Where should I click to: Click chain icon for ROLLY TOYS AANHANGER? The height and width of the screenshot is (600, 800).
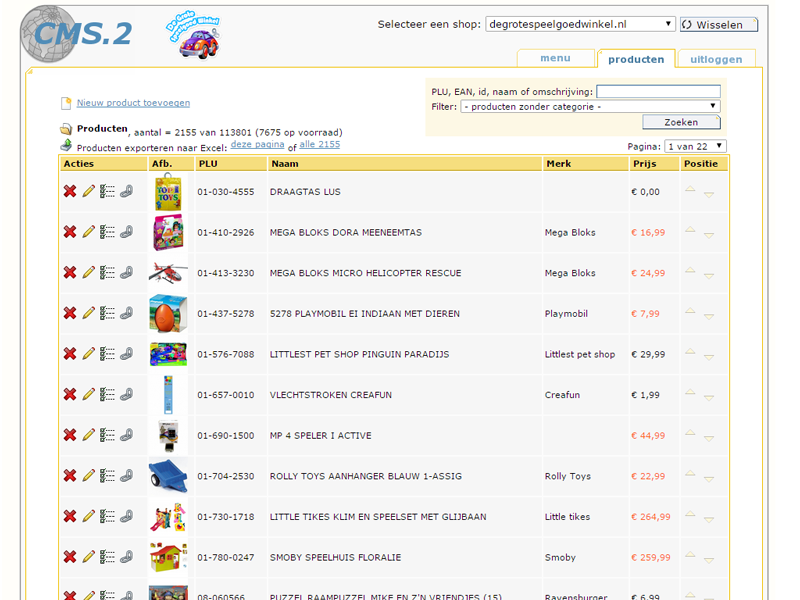point(127,476)
